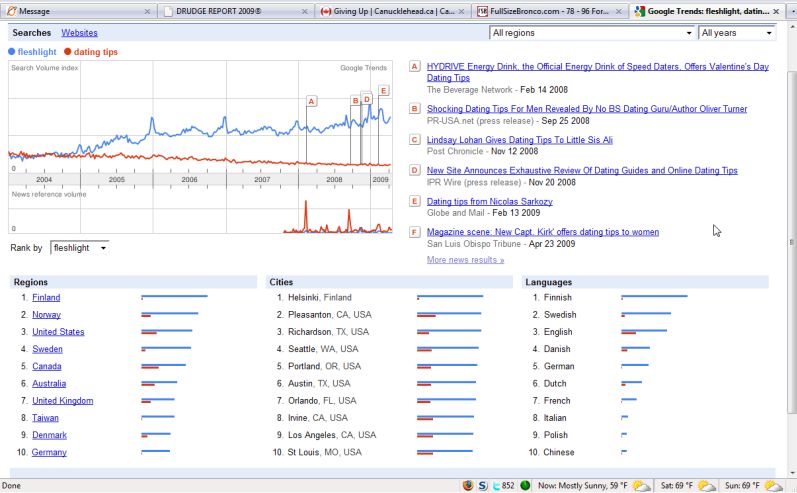Image resolution: width=797 pixels, height=493 pixels.
Task: Click the Now Mostly Sunny weather icon
Action: point(641,486)
